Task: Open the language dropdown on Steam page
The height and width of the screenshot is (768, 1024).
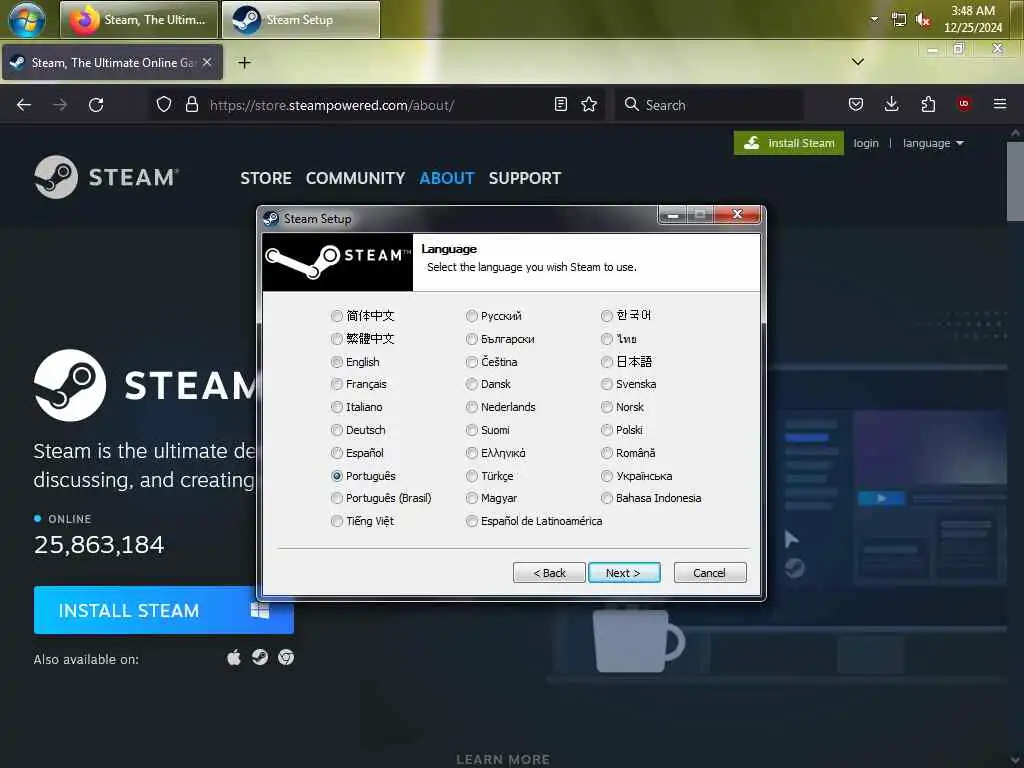Action: (933, 143)
